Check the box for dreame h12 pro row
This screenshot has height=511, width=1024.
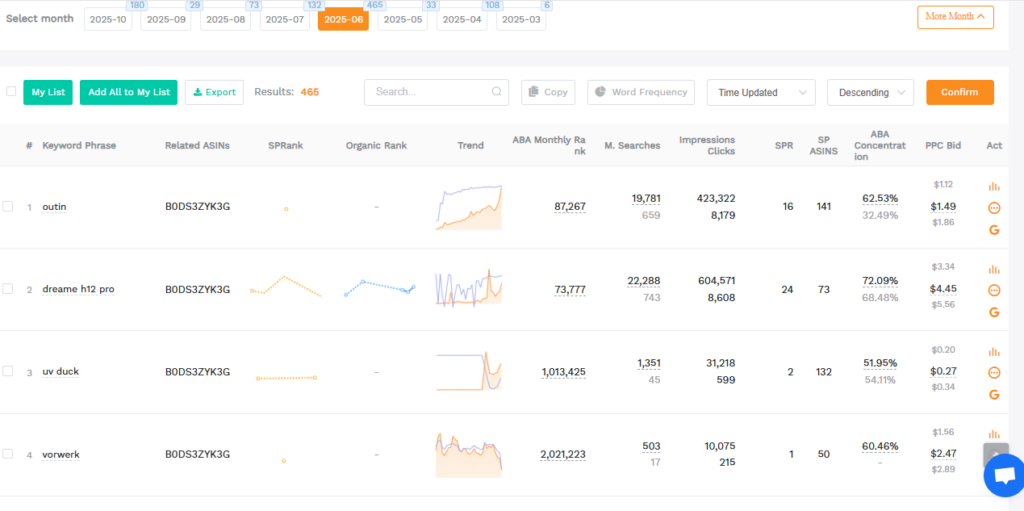coord(7,289)
